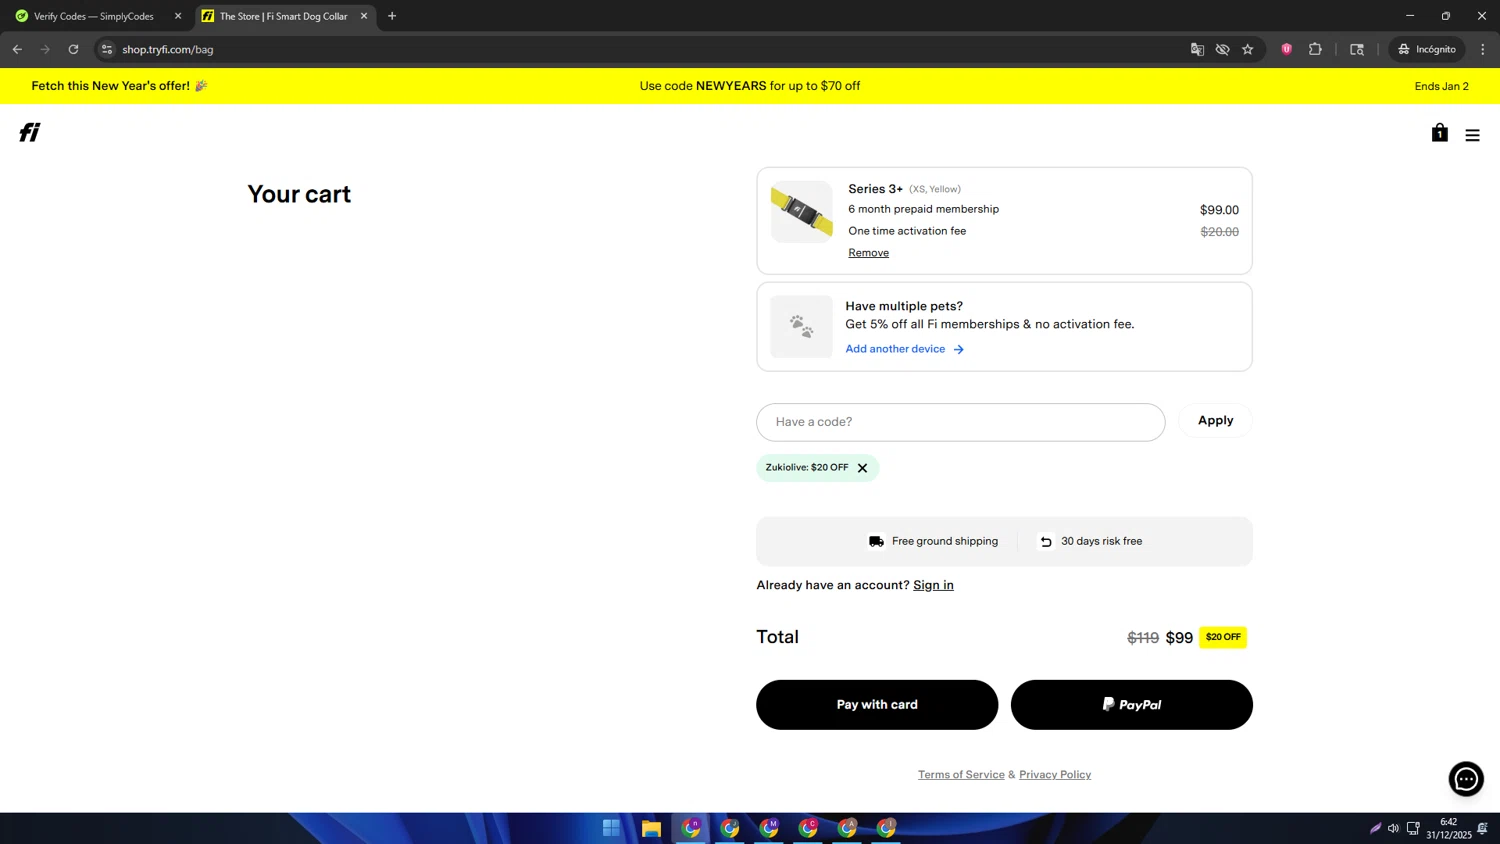Click the Ends Jan 2 banner text

1441,86
